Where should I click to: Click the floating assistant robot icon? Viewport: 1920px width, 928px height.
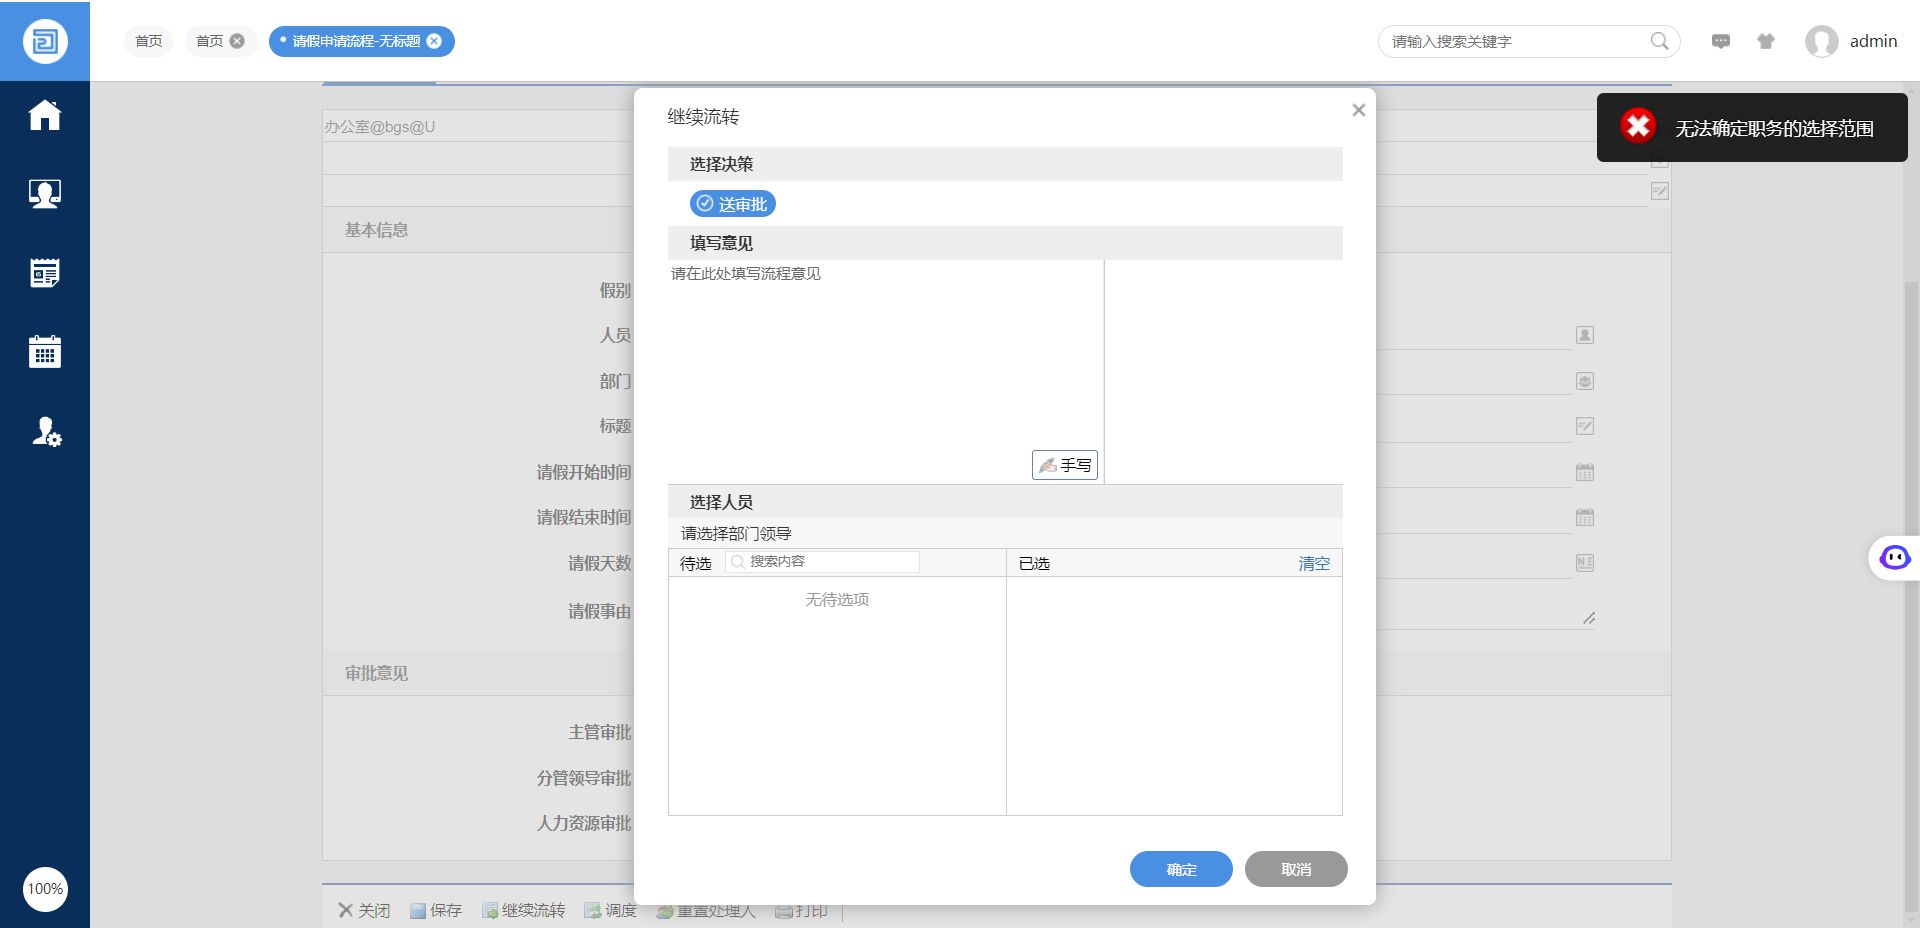tap(1894, 558)
